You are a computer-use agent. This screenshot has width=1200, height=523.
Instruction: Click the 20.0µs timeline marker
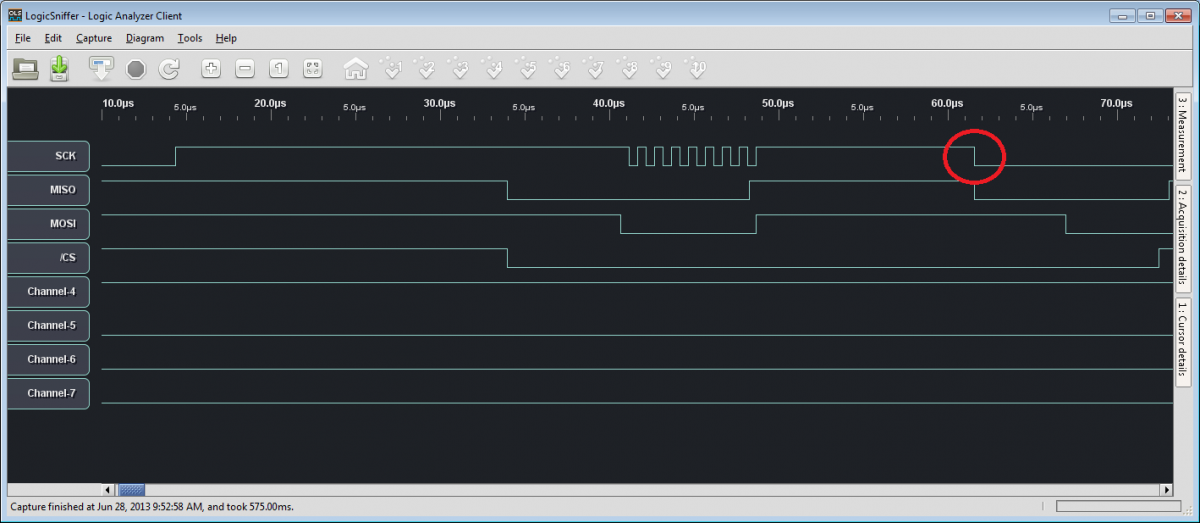270,103
